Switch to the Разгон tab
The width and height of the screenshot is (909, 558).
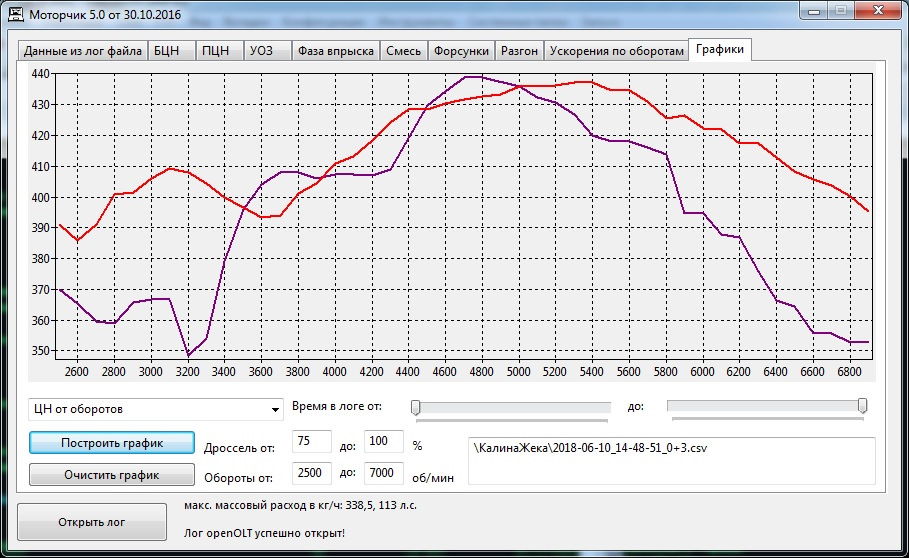pos(519,51)
